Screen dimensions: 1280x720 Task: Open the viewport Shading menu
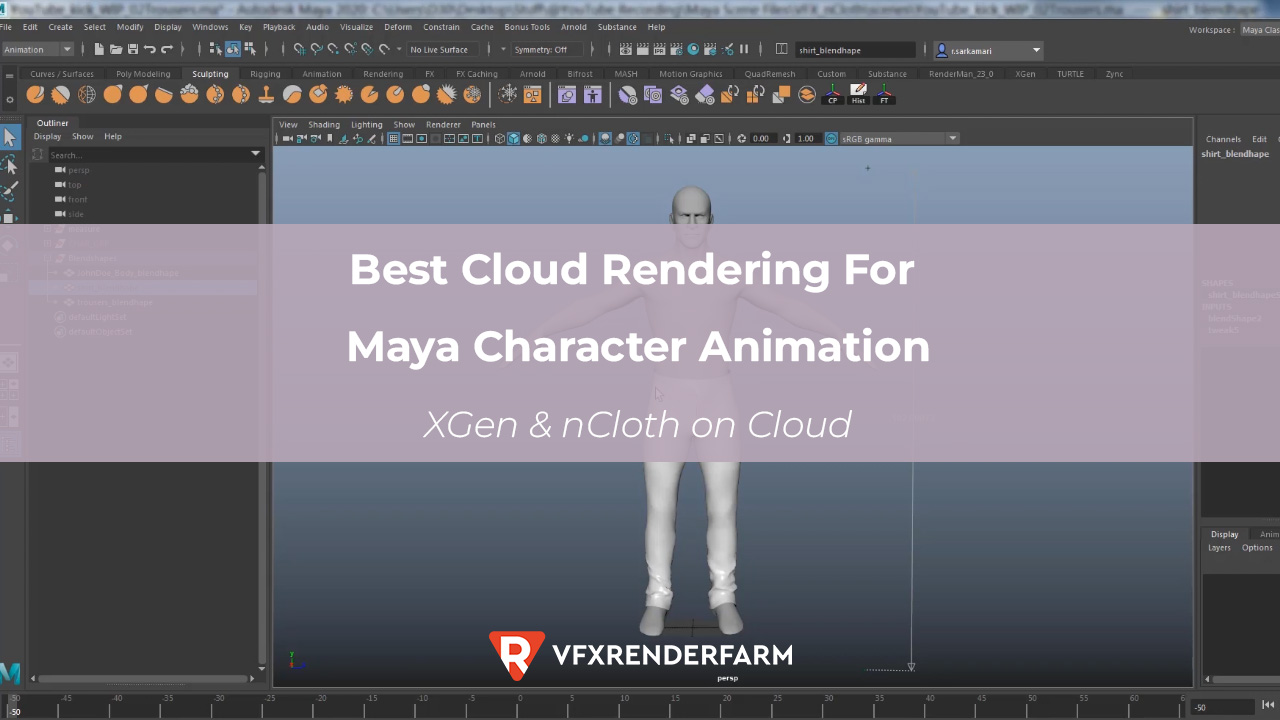[x=324, y=125]
